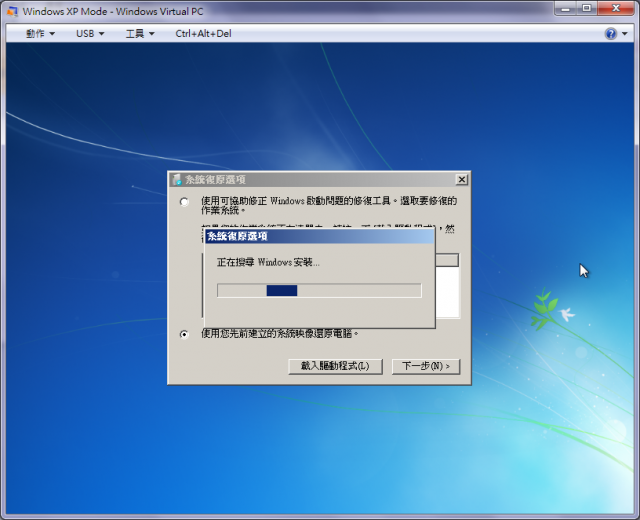Image resolution: width=640 pixels, height=520 pixels.
Task: Click the 下一步(N) > button
Action: coord(426,366)
